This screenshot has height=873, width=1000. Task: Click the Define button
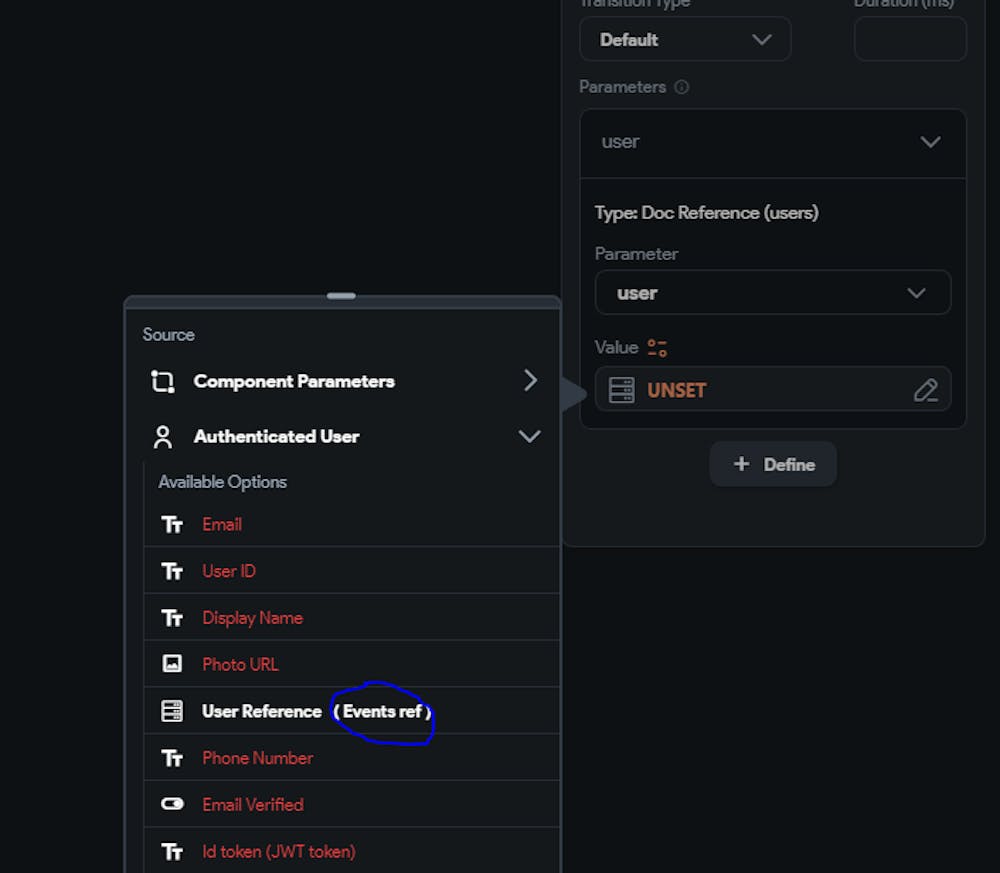[x=772, y=463]
